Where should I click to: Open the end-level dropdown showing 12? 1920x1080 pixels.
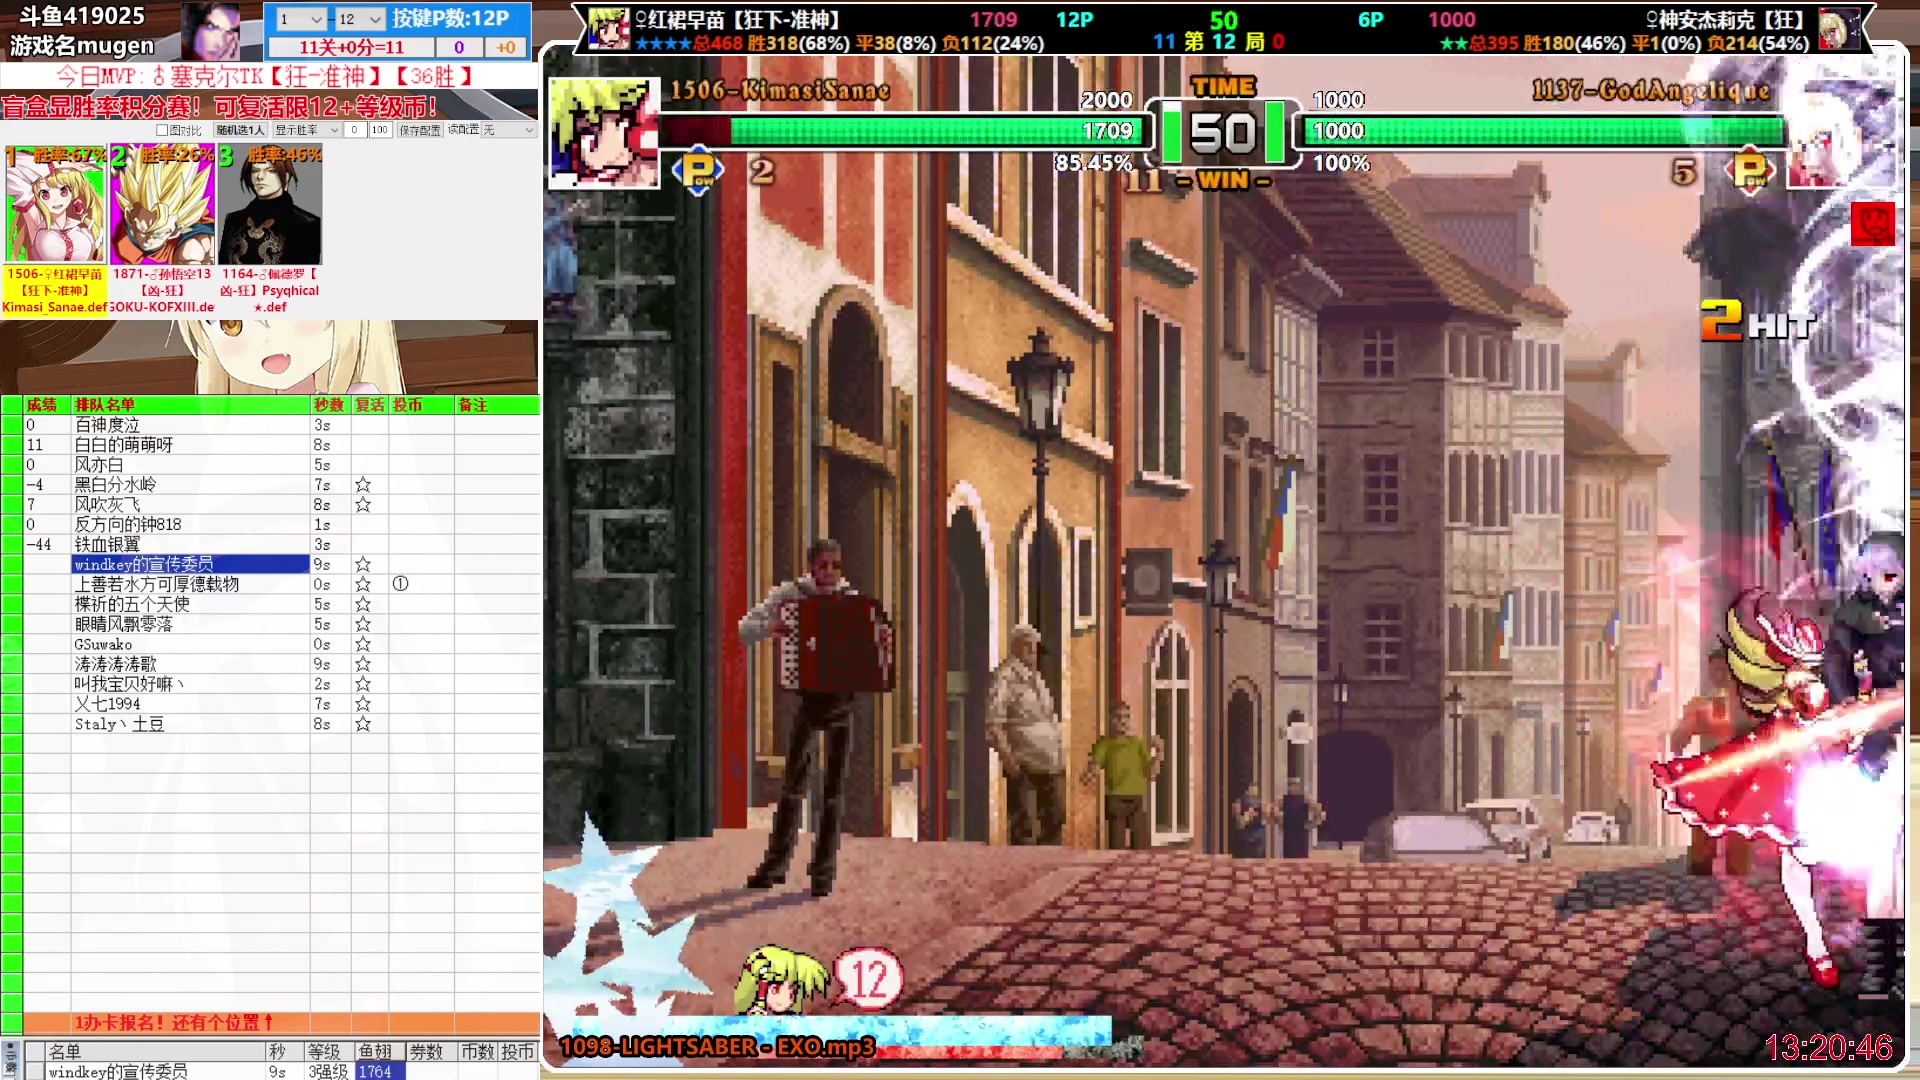click(x=360, y=19)
